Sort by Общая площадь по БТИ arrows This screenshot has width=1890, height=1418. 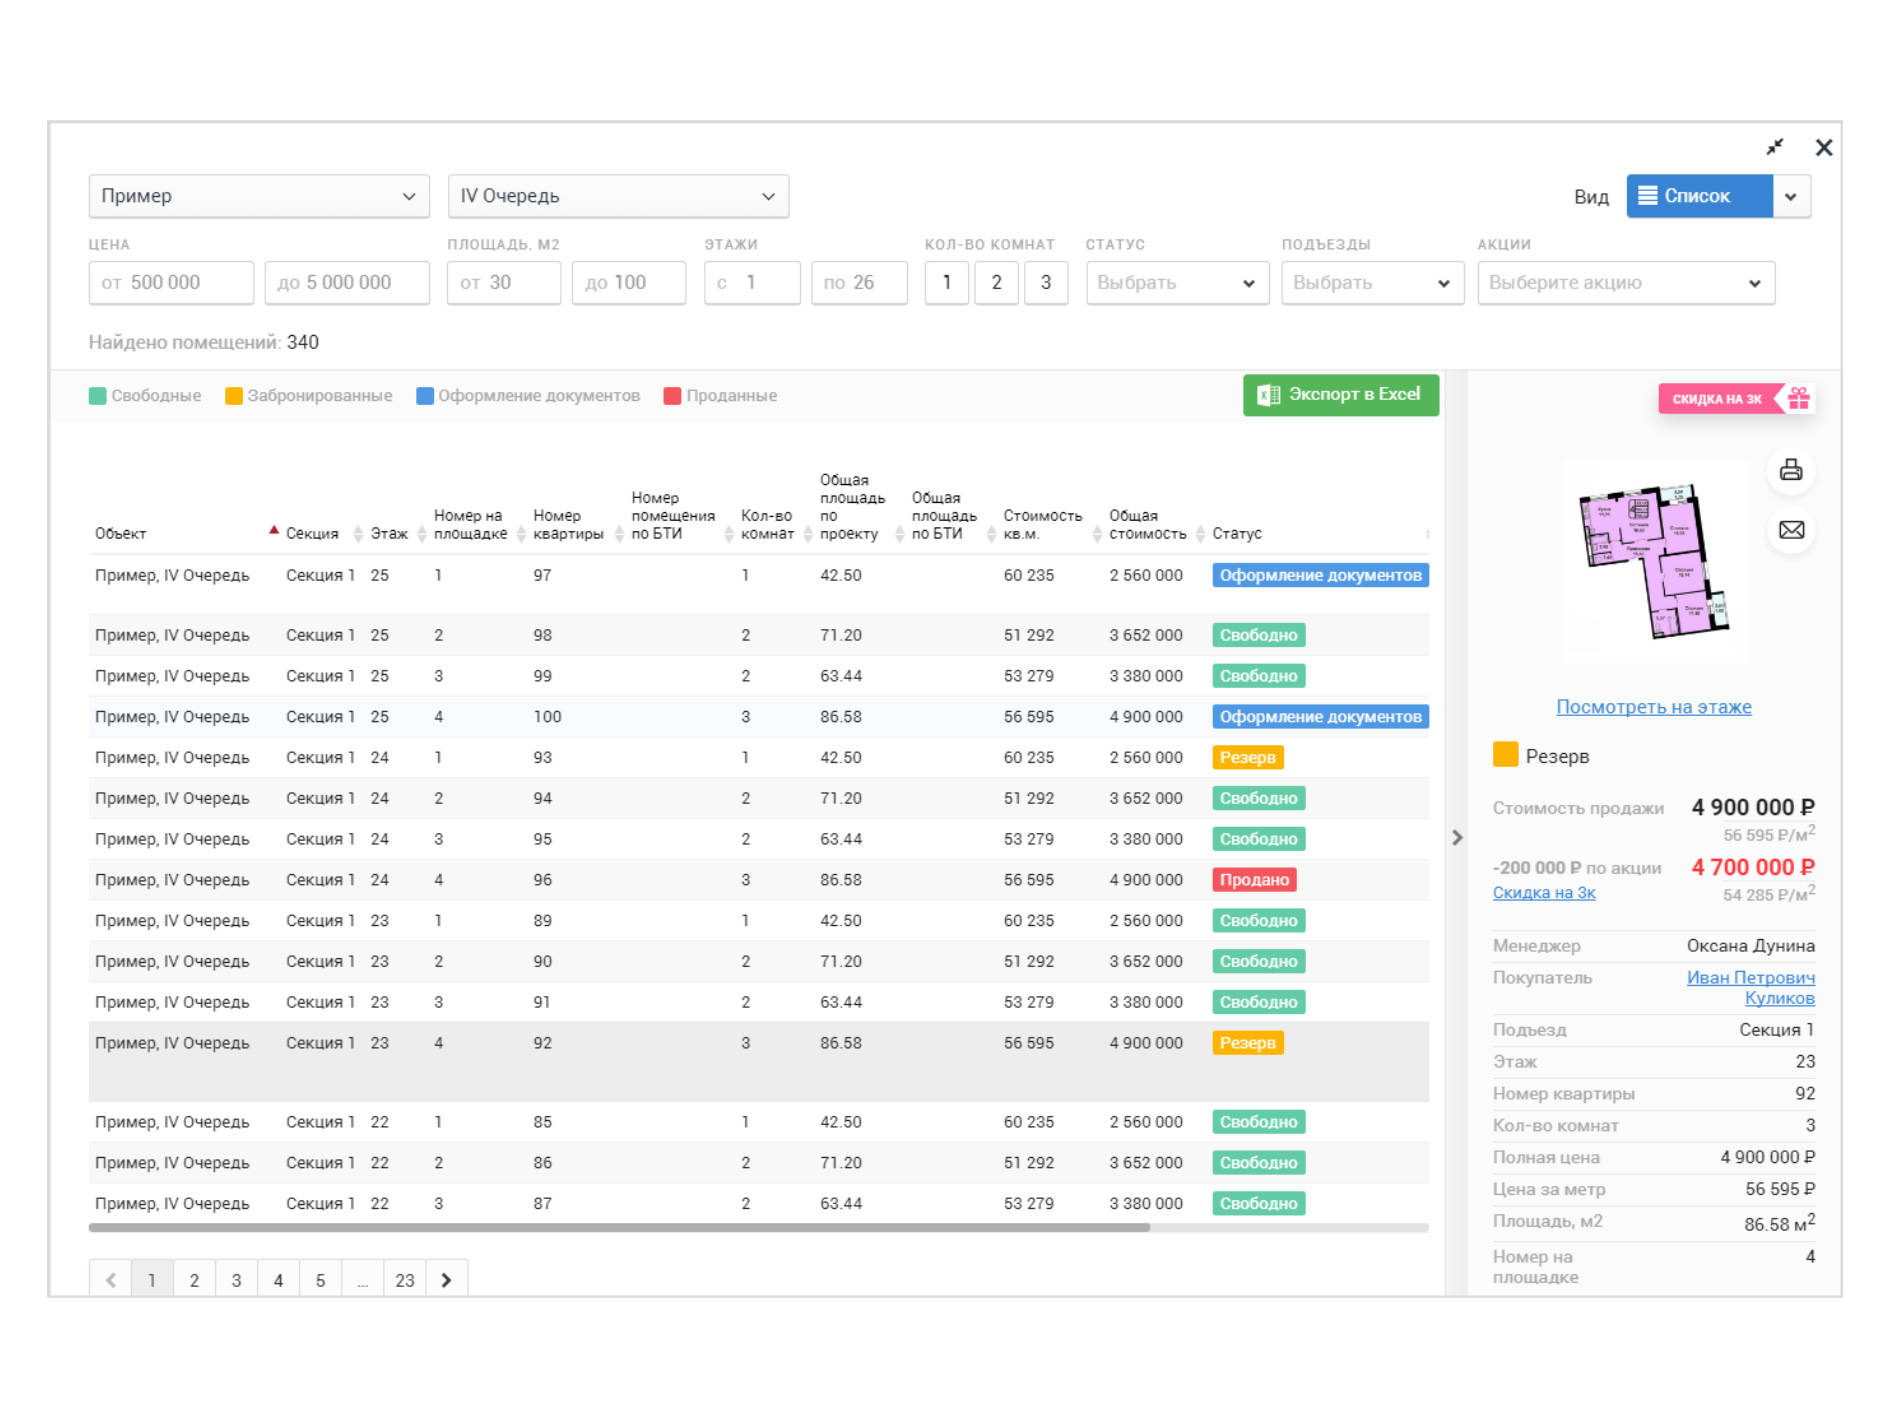click(991, 534)
